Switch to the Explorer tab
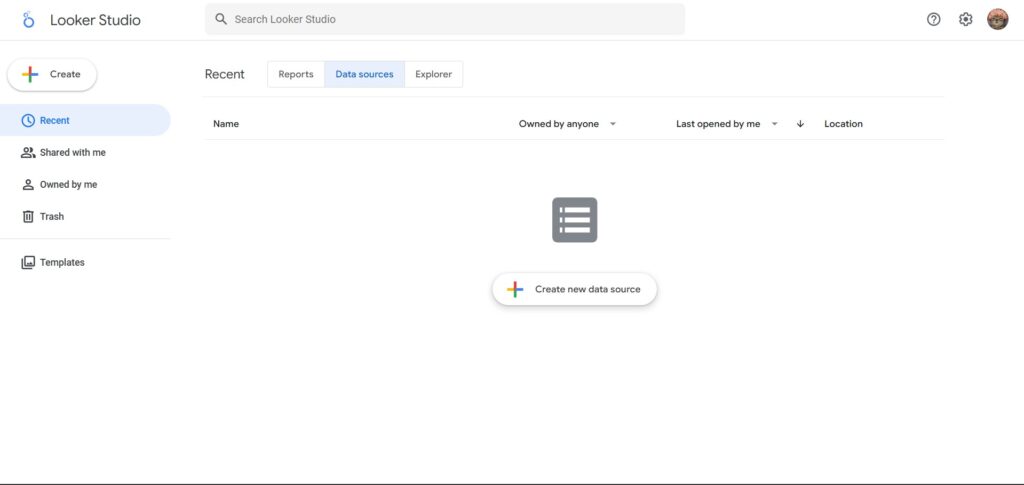Viewport: 1024px width, 485px height. click(434, 74)
